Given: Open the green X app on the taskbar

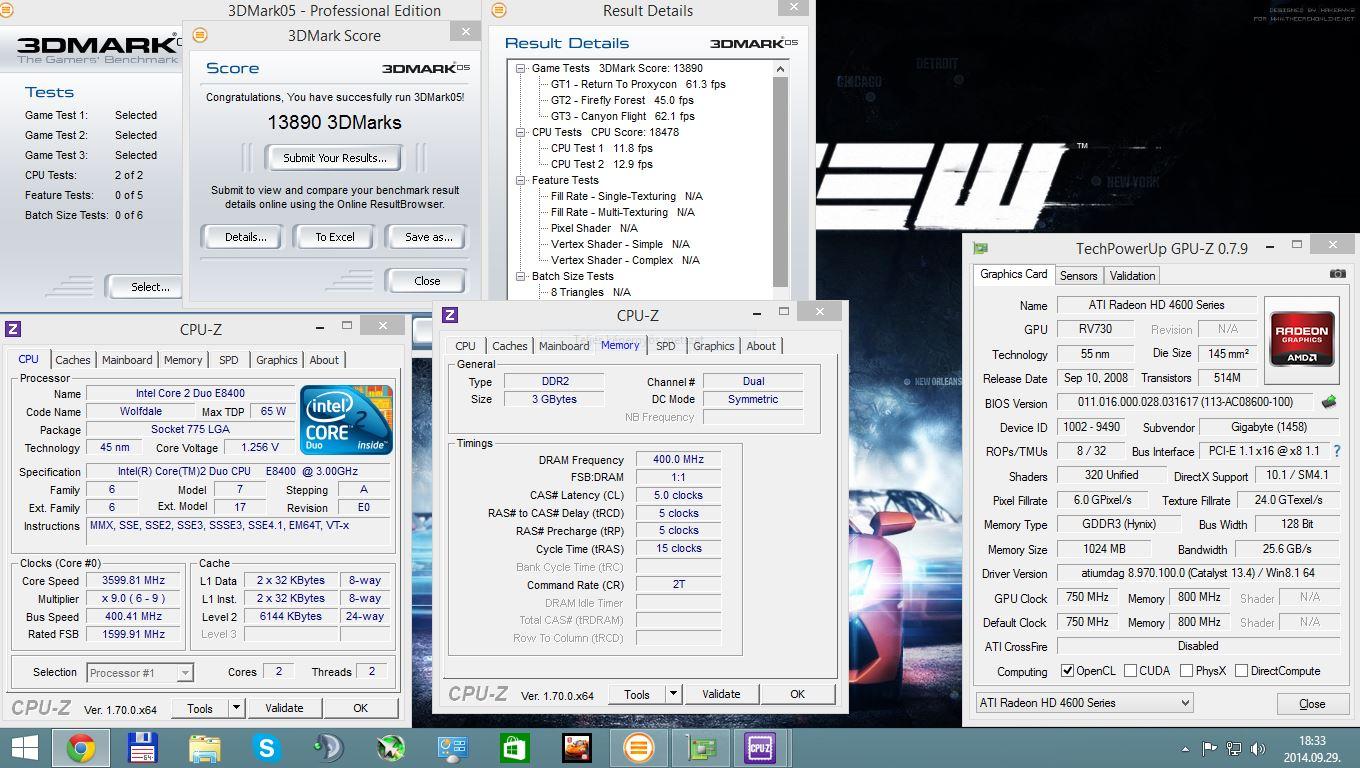Looking at the screenshot, I should point(390,748).
